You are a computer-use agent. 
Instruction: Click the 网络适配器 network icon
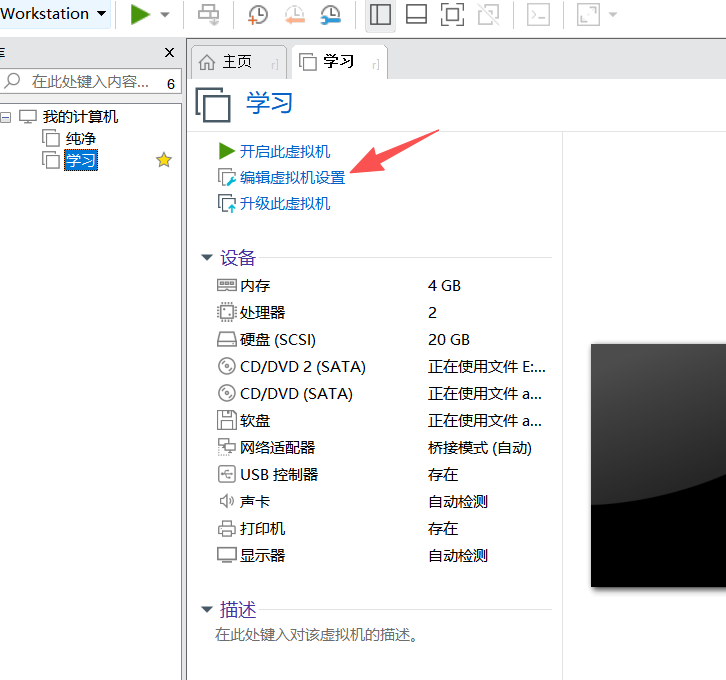click(x=227, y=447)
